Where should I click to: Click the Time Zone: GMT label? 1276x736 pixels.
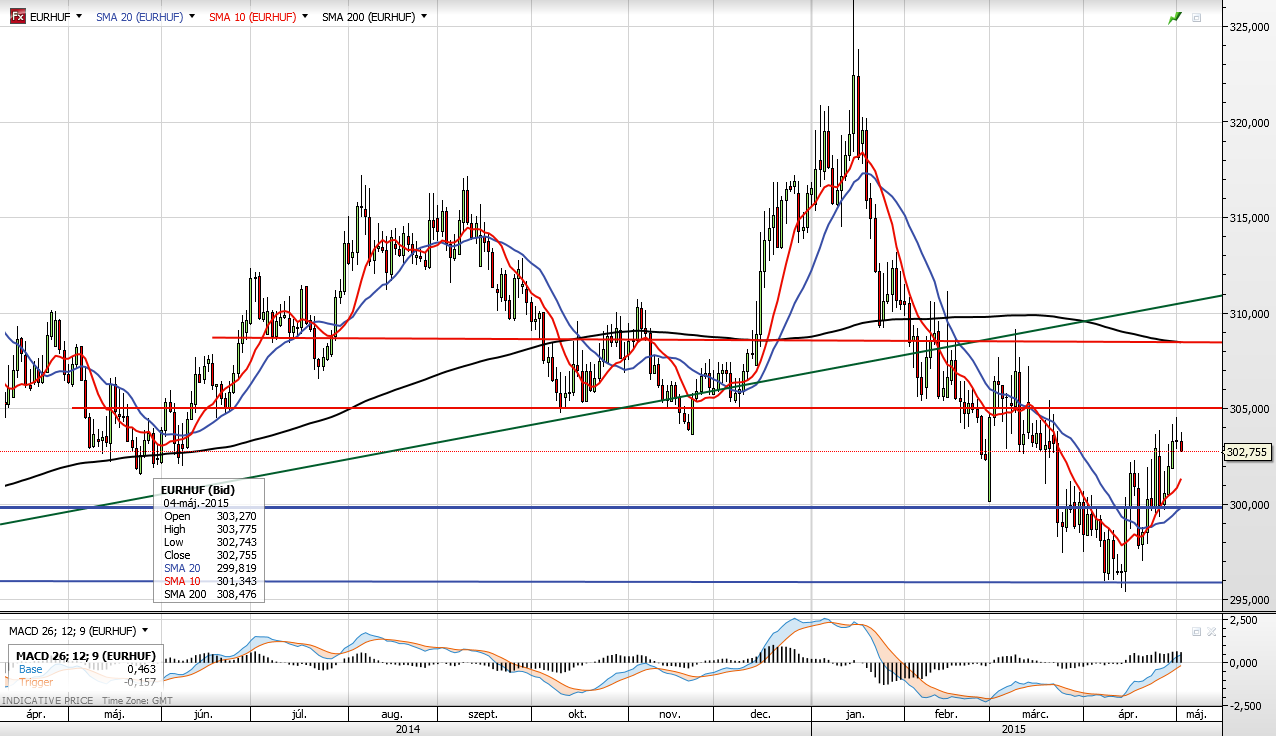click(x=136, y=701)
